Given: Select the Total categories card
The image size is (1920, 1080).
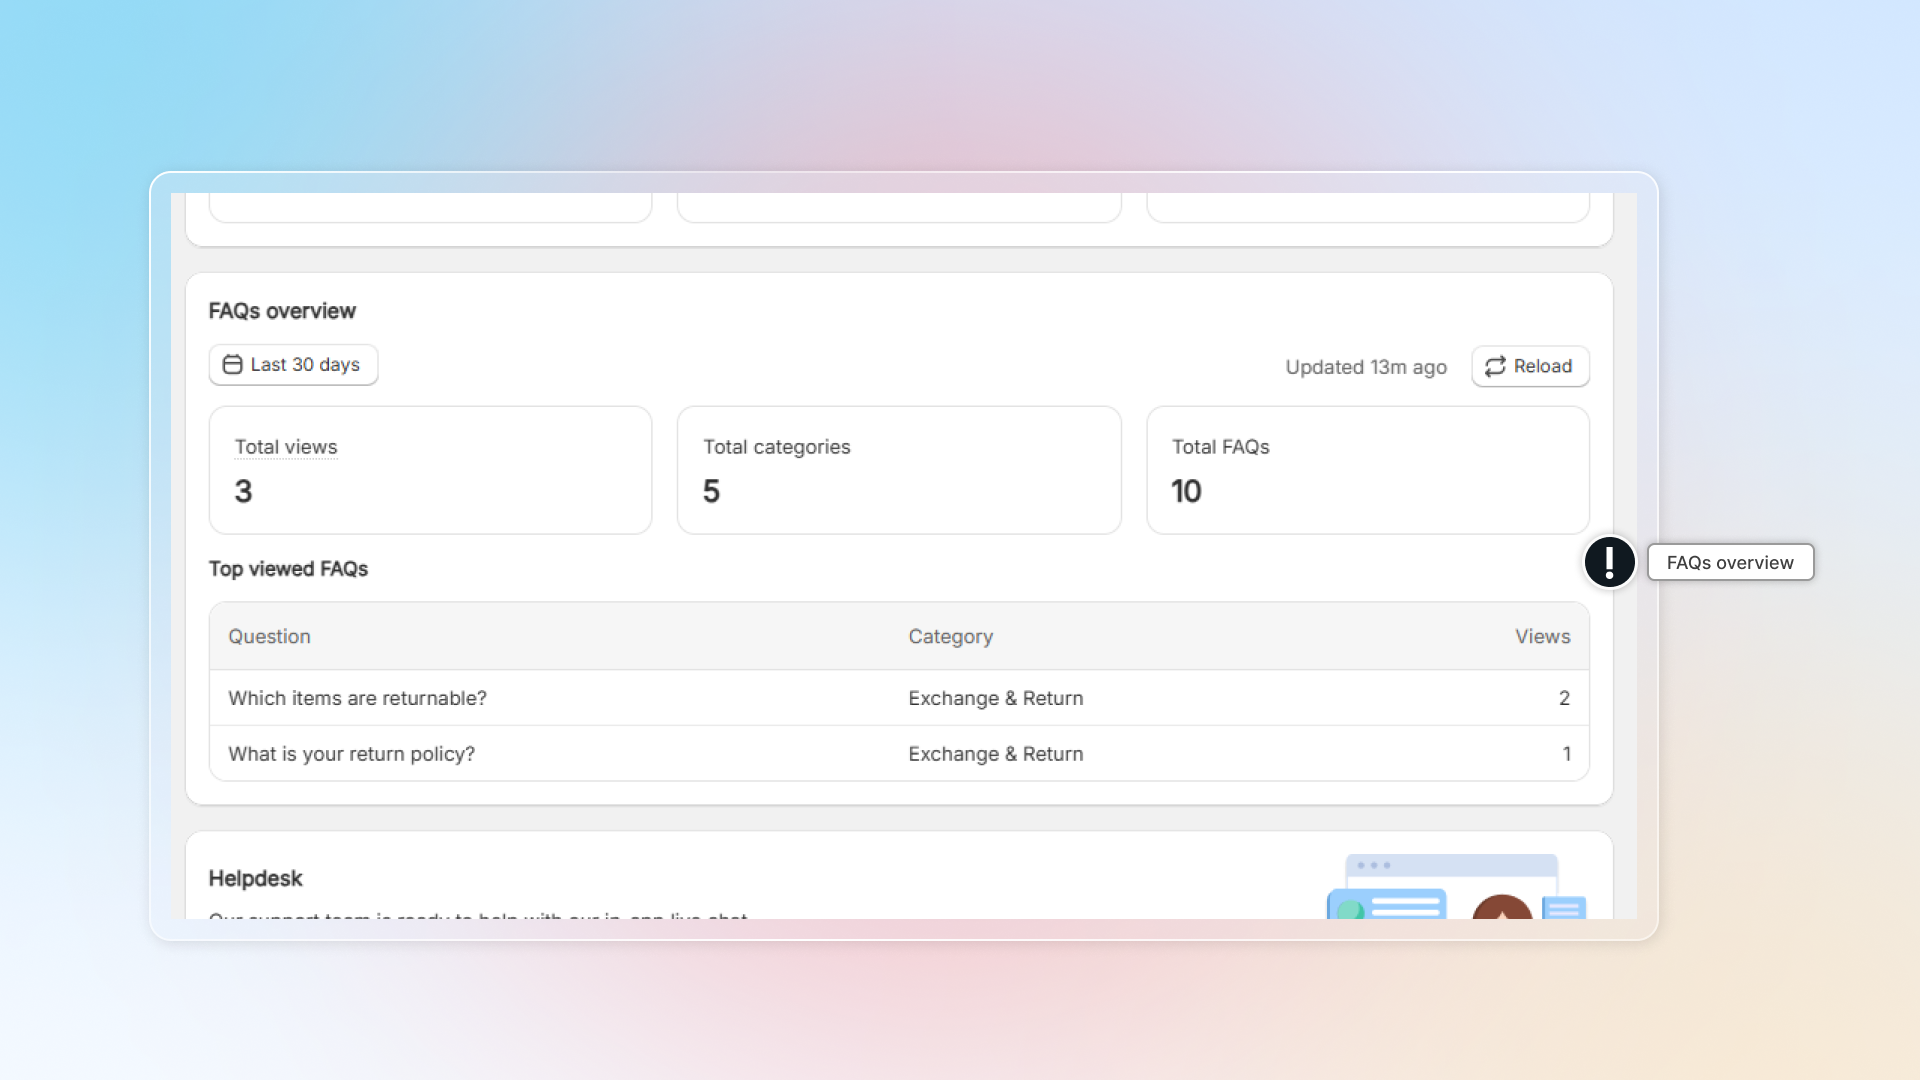Looking at the screenshot, I should [898, 470].
